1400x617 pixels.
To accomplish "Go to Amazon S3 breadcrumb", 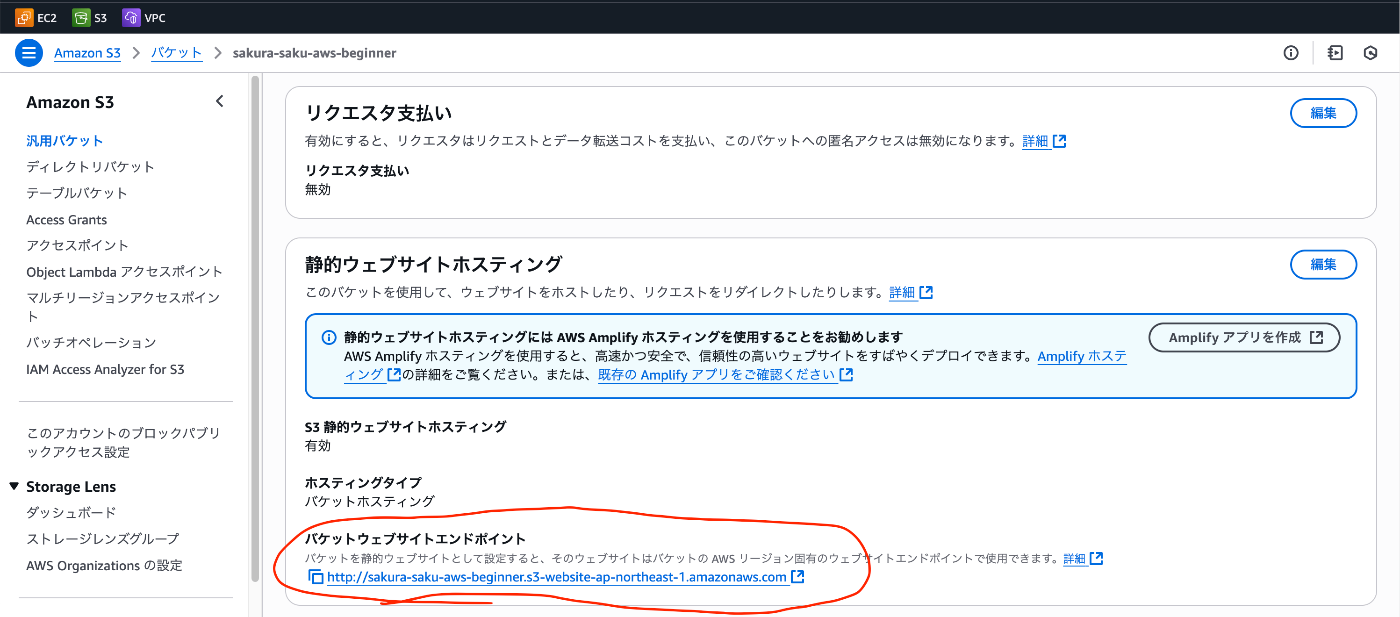I will [x=87, y=53].
